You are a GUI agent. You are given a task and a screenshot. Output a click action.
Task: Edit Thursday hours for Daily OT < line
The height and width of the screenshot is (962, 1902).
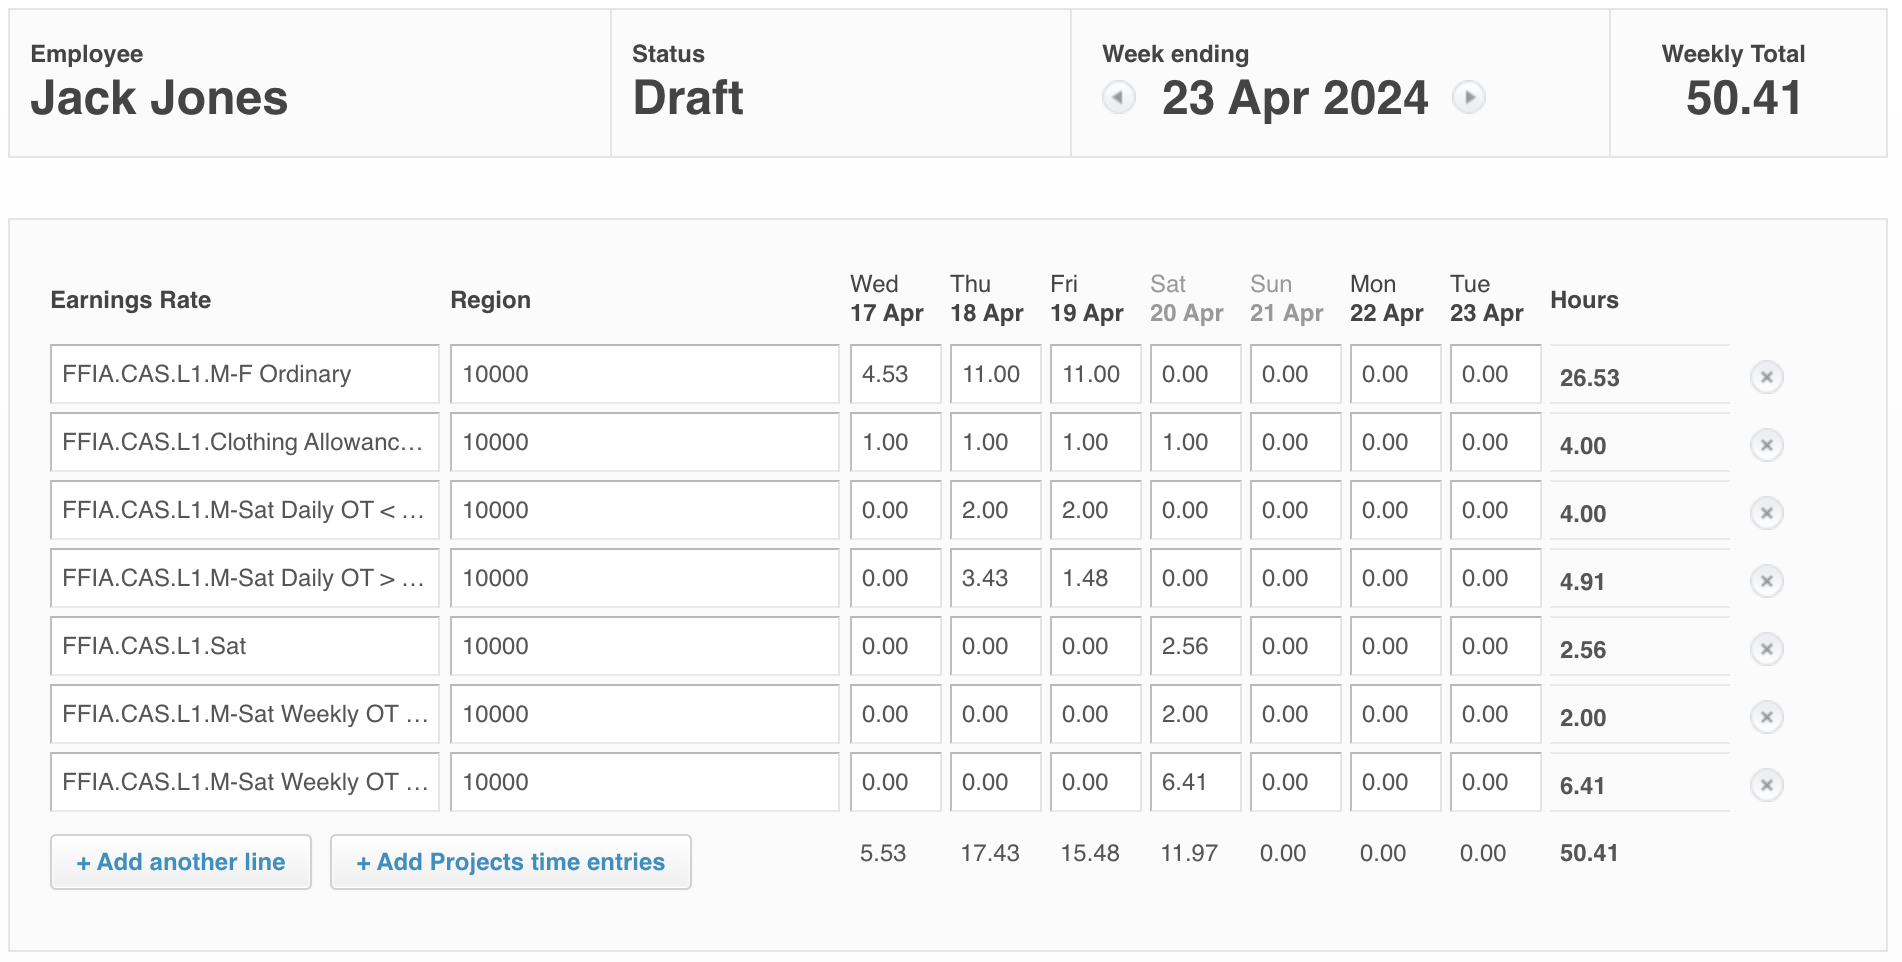point(996,510)
